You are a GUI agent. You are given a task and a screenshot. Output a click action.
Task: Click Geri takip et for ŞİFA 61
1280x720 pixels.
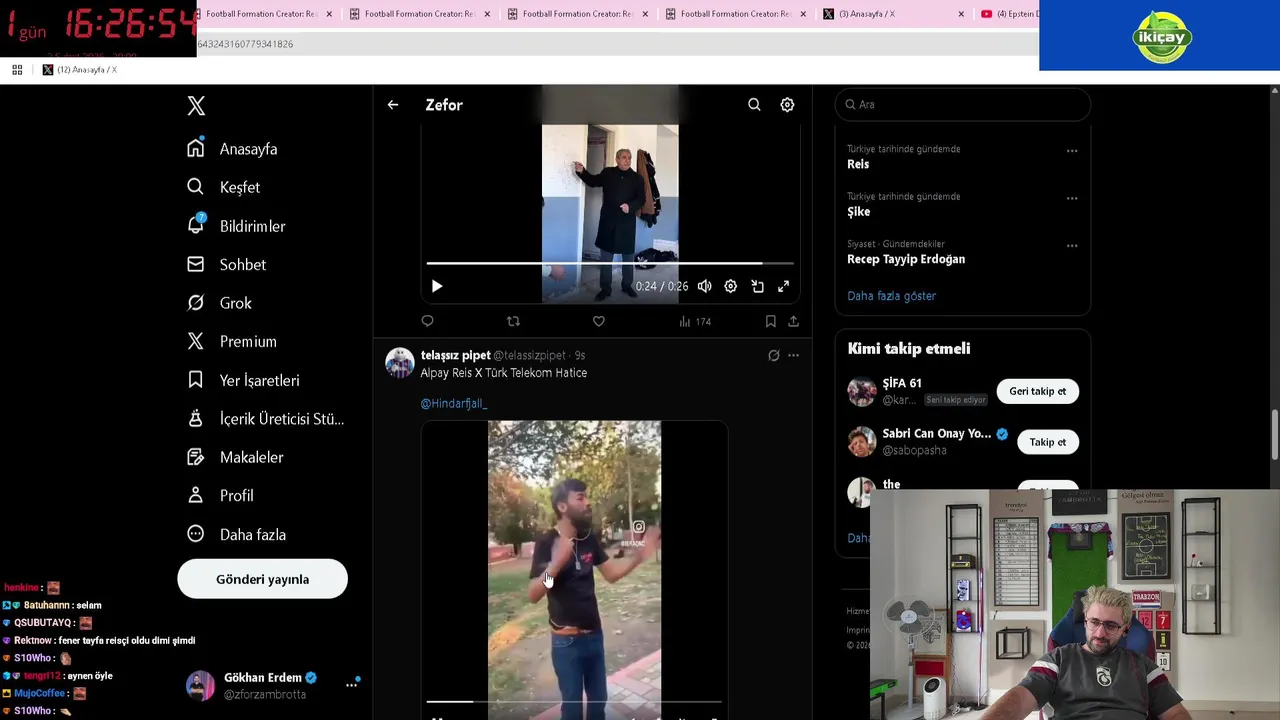[1037, 391]
